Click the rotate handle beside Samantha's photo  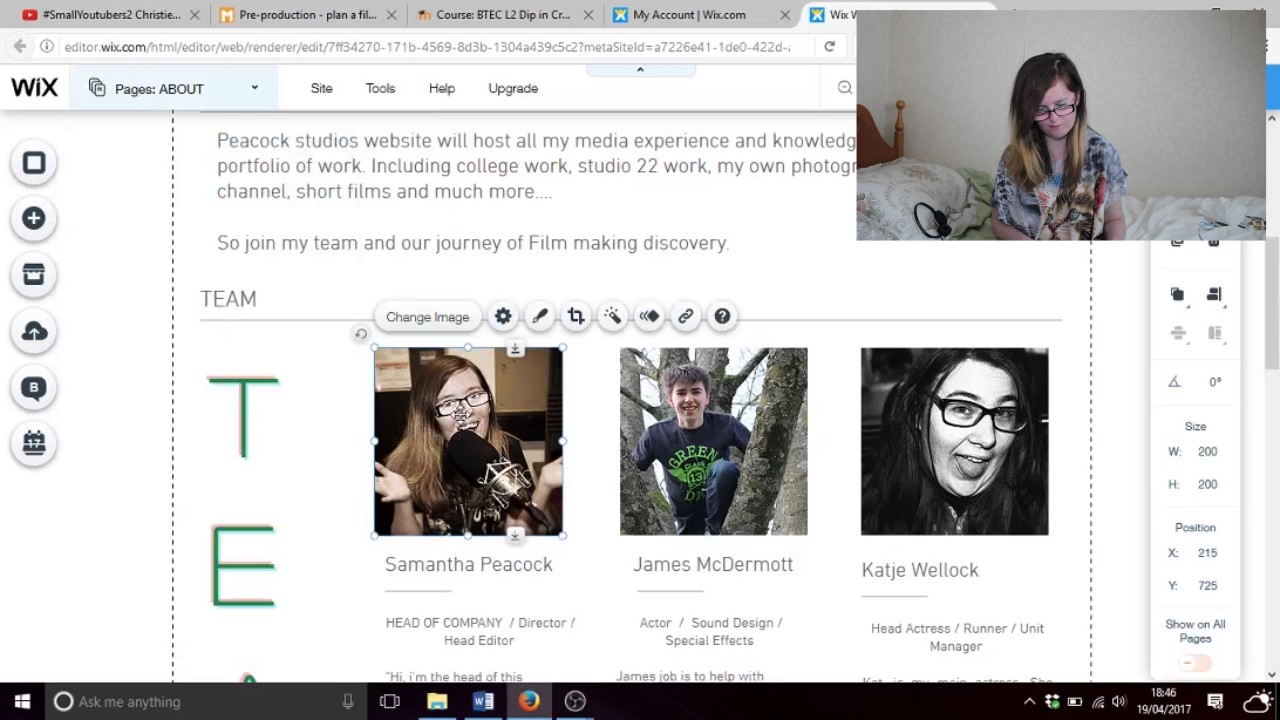[361, 334]
